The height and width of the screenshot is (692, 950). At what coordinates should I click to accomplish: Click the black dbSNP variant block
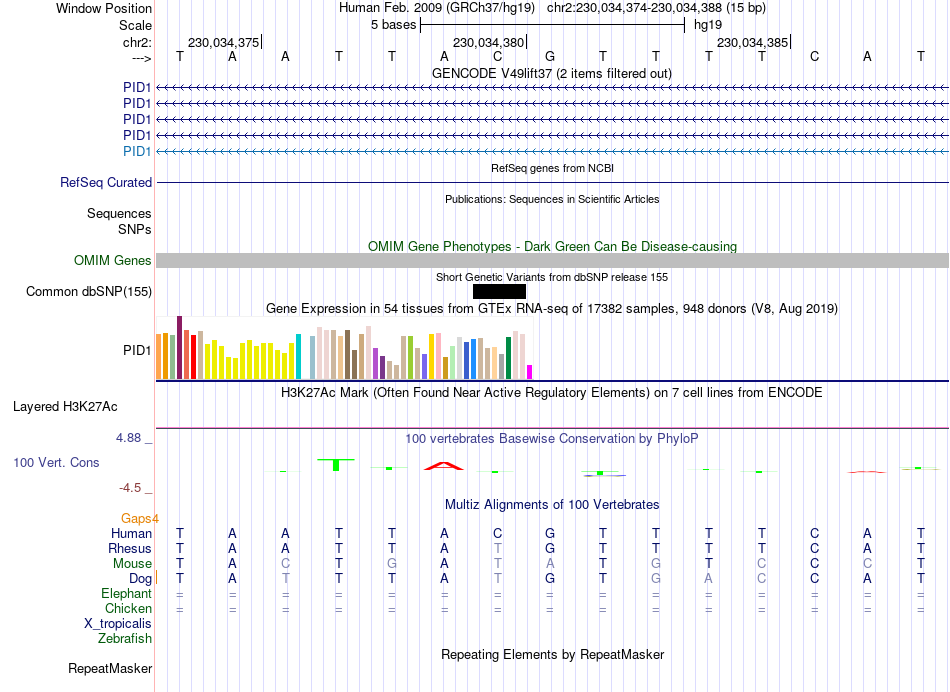click(x=499, y=291)
